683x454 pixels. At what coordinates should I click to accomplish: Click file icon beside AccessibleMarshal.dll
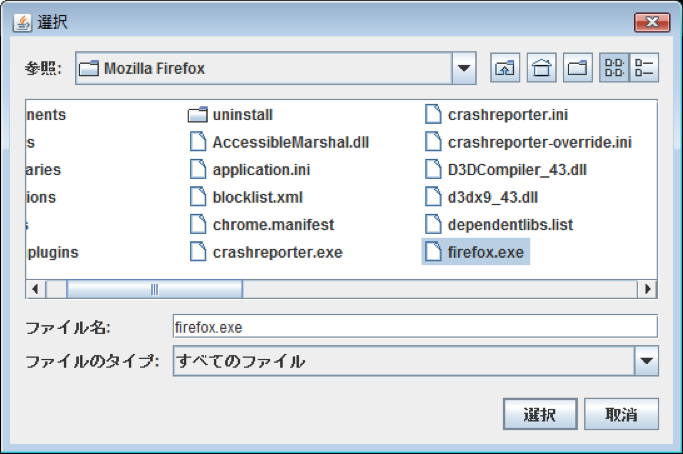[198, 142]
